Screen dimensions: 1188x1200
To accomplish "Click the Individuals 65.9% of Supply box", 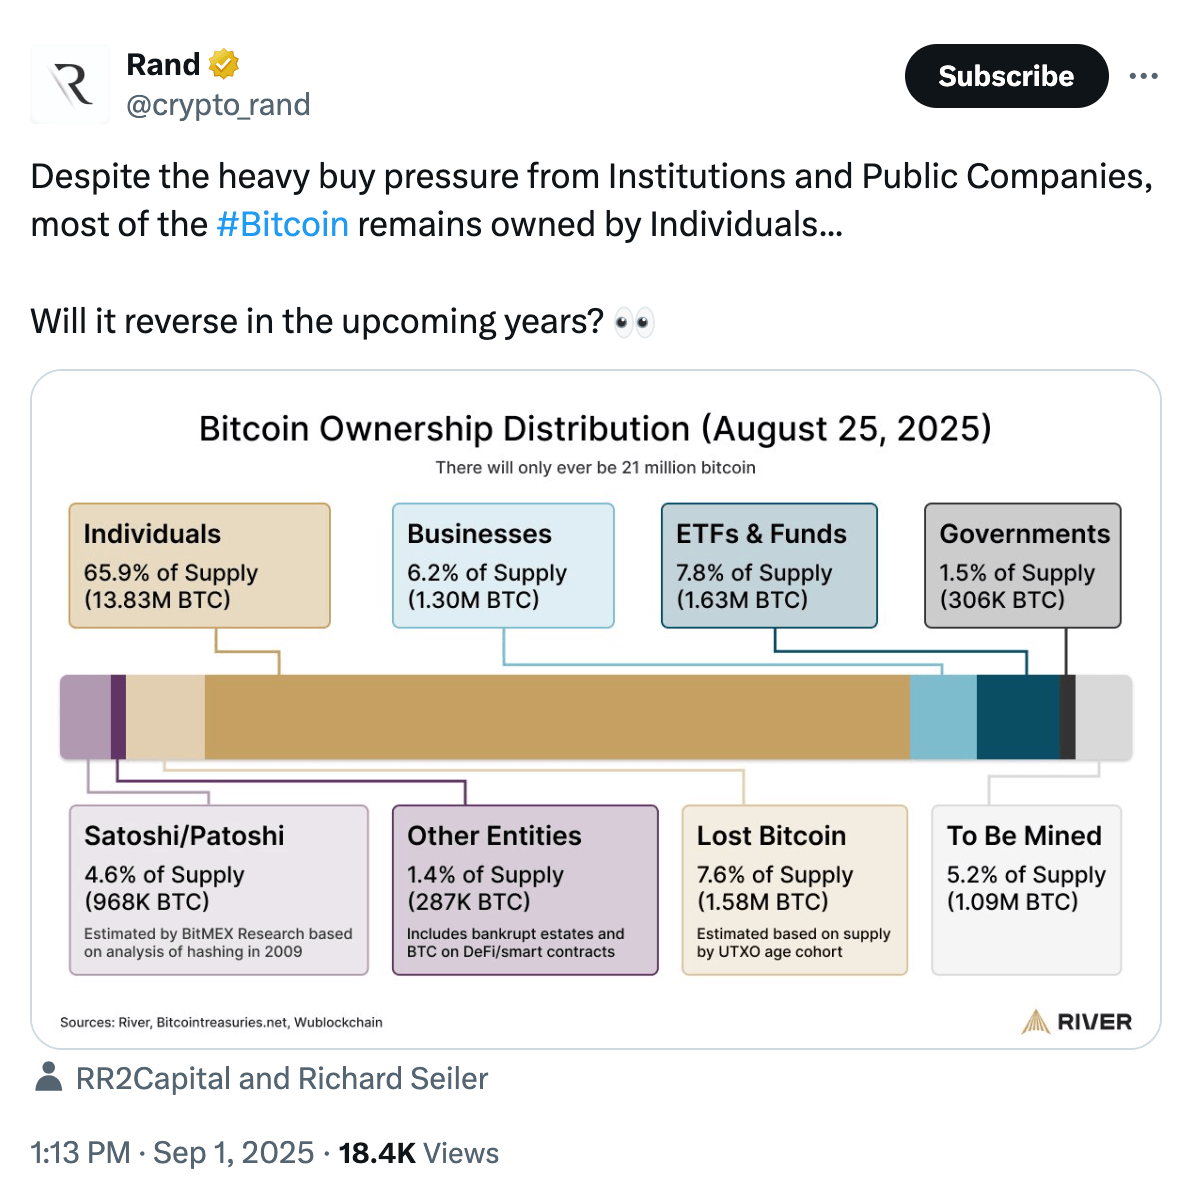I will point(199,566).
